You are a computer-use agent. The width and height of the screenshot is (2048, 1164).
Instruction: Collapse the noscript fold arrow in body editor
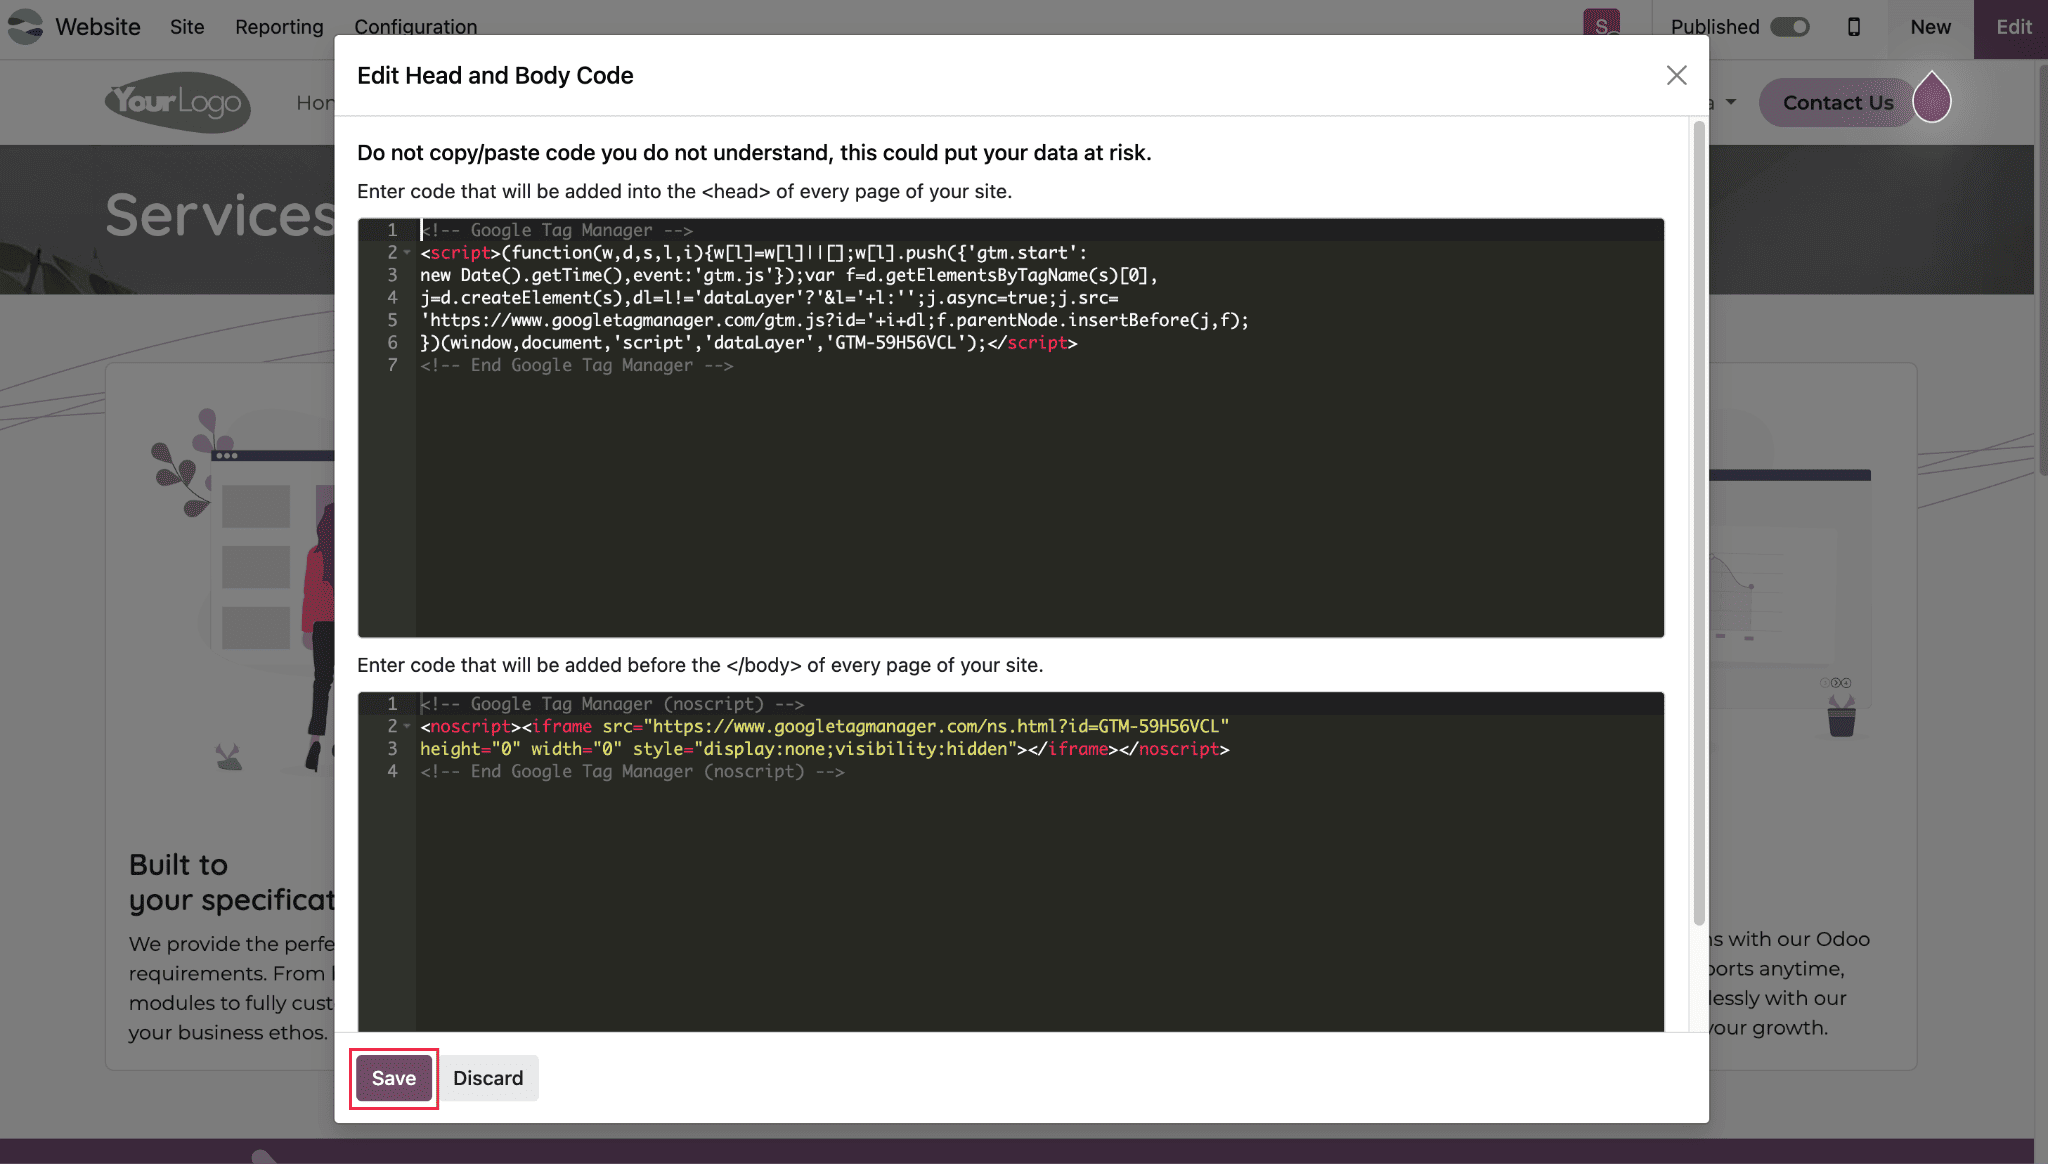coord(407,727)
